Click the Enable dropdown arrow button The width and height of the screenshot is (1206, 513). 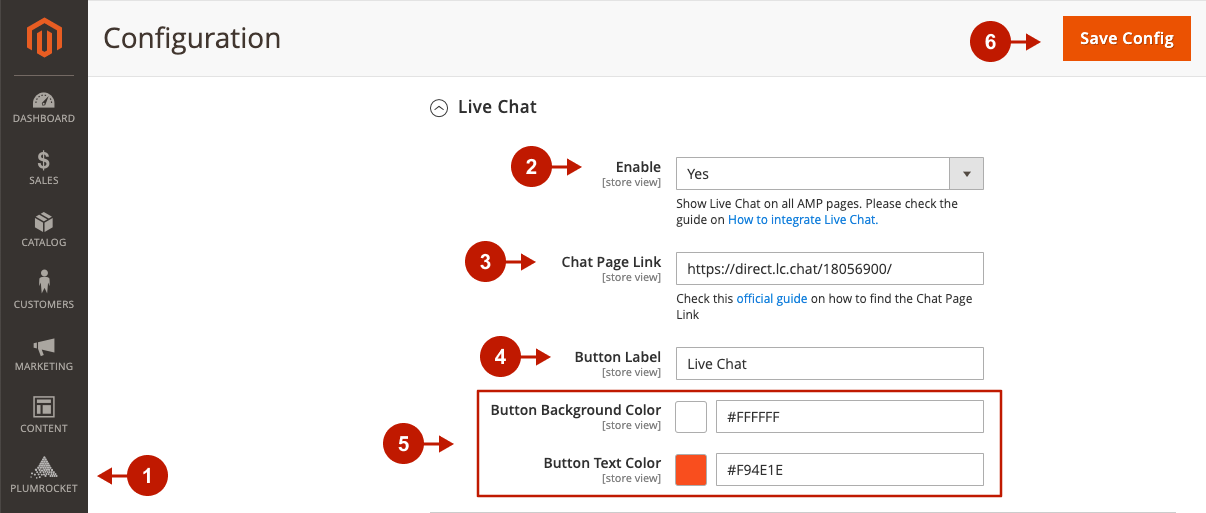966,174
